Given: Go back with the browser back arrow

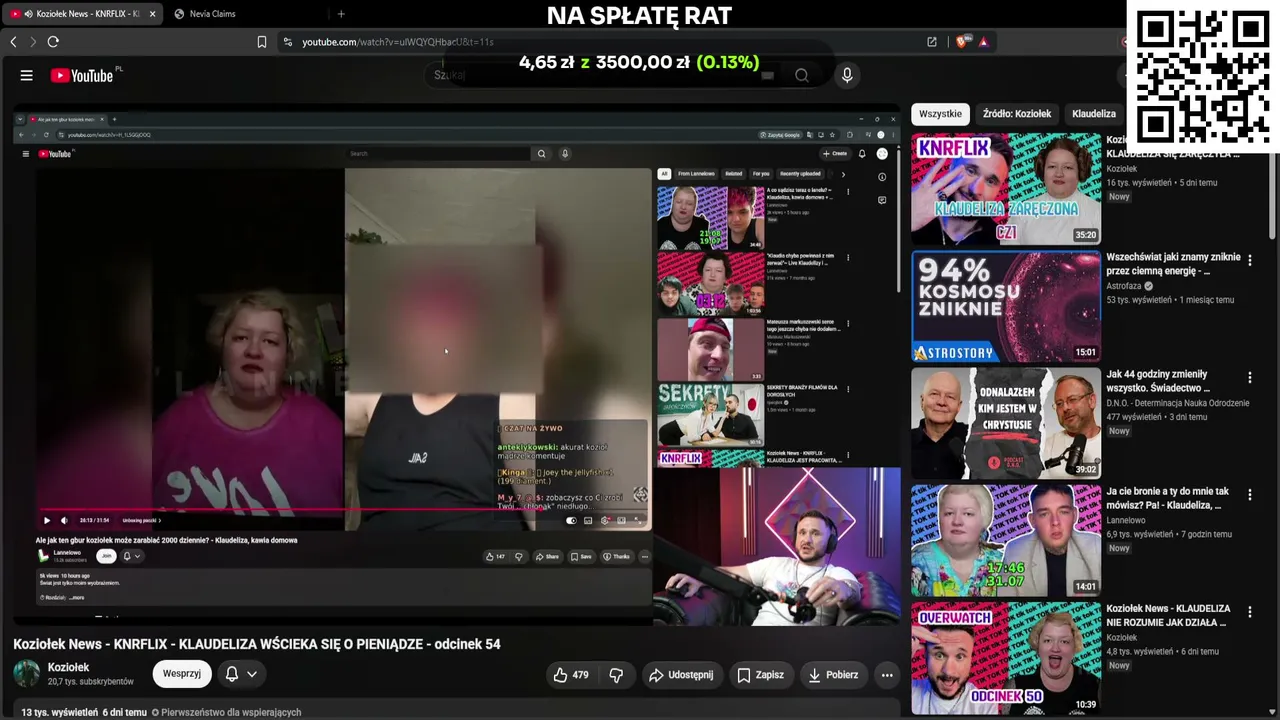Looking at the screenshot, I should (x=13, y=42).
